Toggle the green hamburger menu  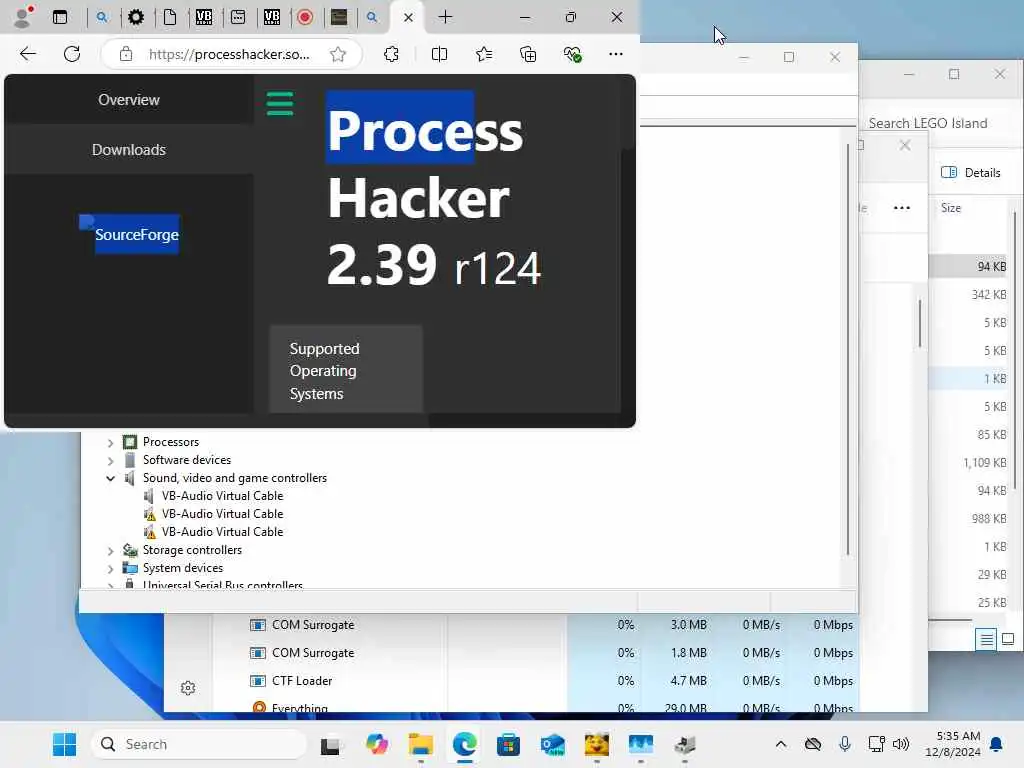pyautogui.click(x=280, y=103)
